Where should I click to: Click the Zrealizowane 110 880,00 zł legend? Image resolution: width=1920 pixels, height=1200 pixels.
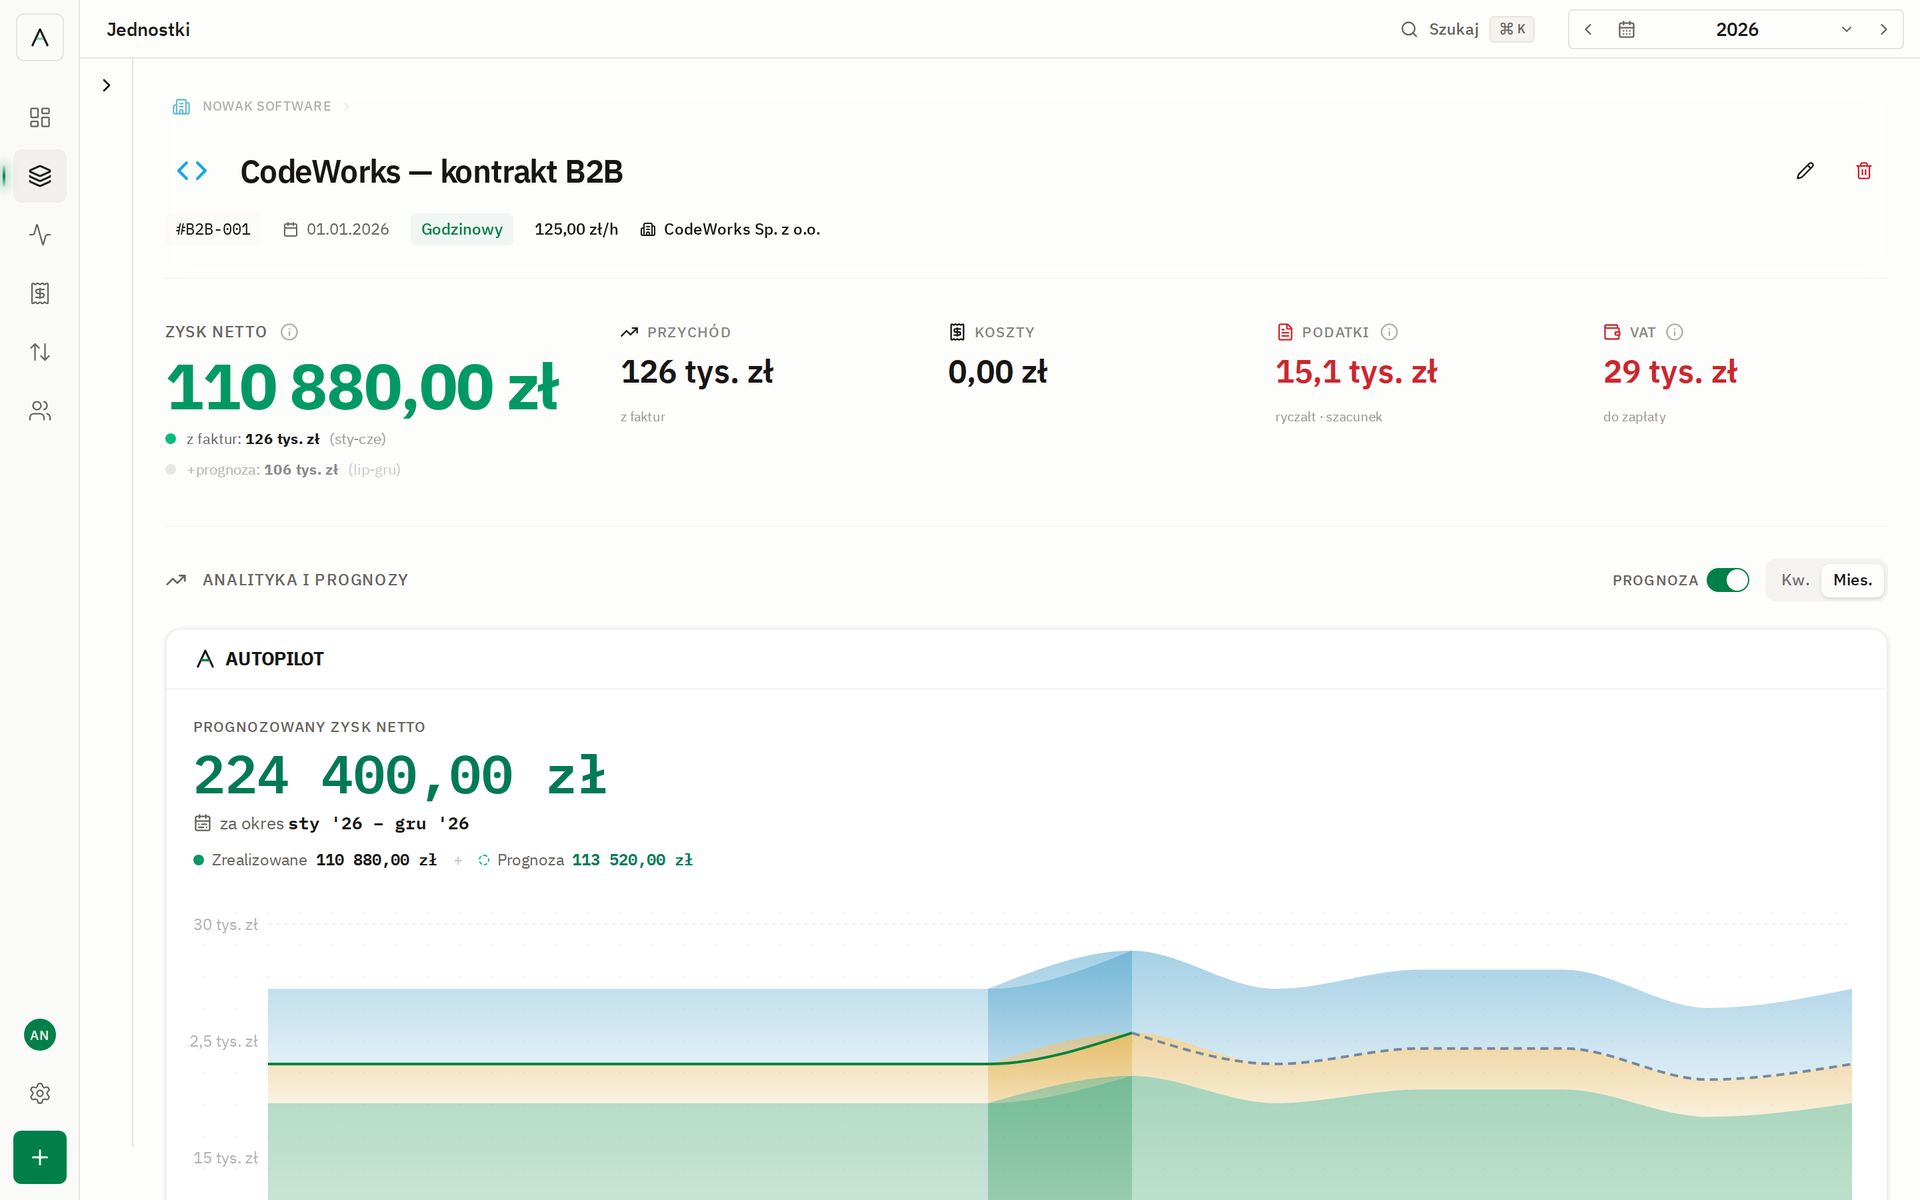(315, 860)
